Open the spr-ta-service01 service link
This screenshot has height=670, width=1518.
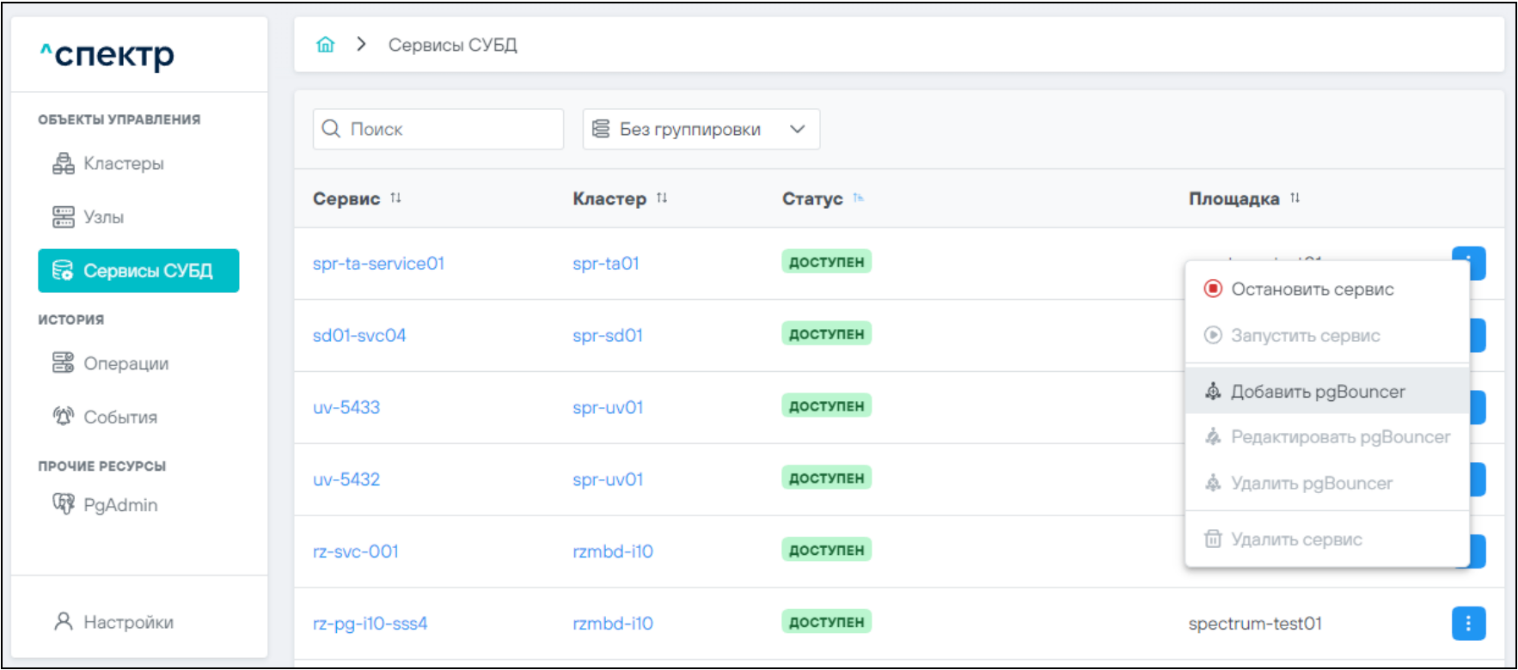coord(378,264)
